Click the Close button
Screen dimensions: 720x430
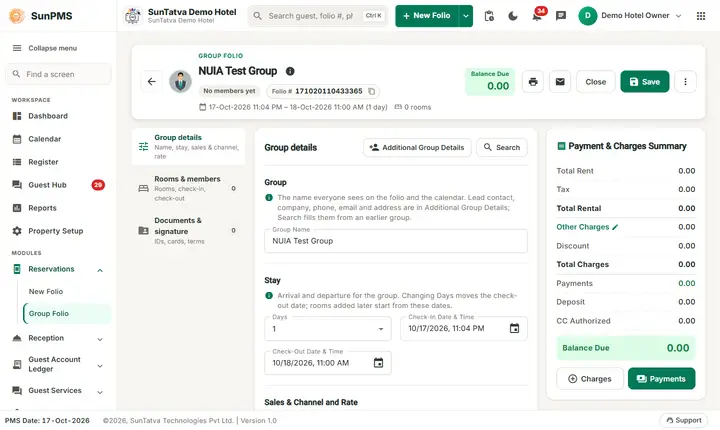point(596,82)
